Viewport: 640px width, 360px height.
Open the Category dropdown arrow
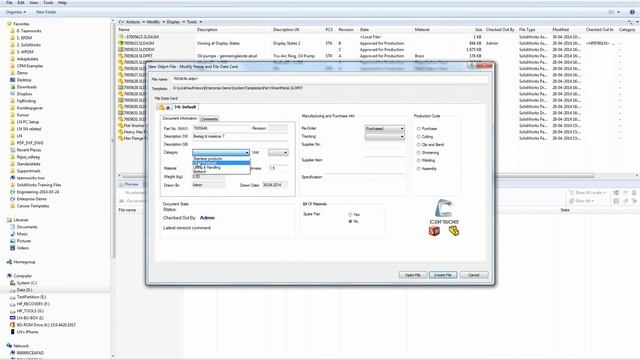[247, 153]
